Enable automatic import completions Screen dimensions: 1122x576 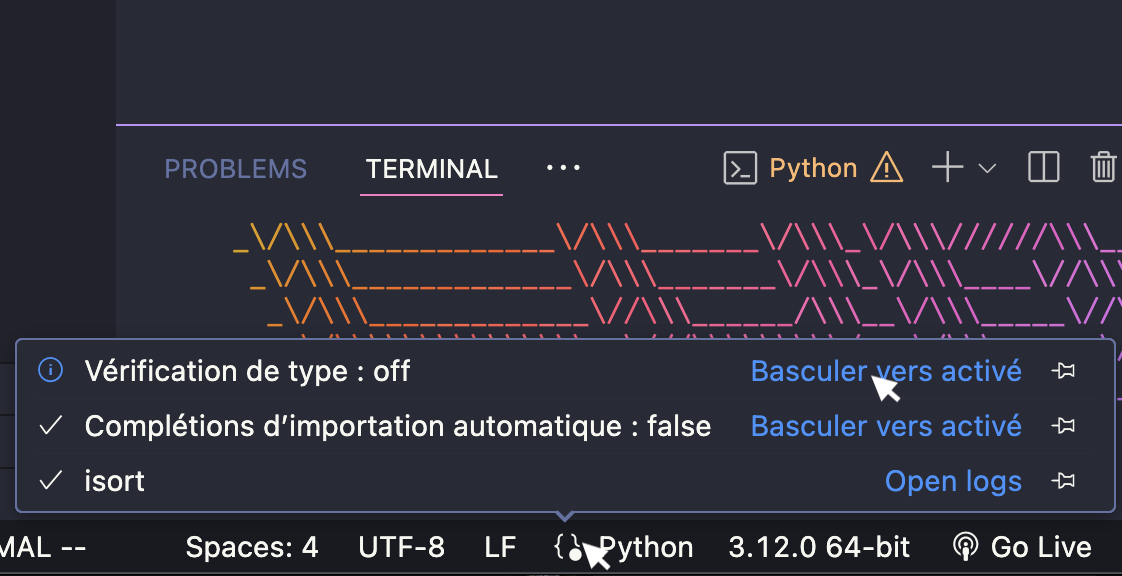[x=884, y=425]
